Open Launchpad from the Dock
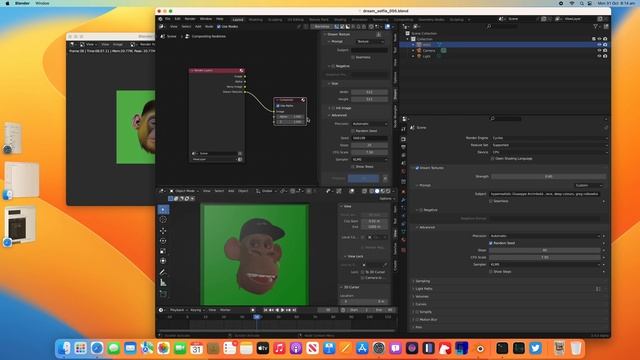This screenshot has width=640, height=360. click(x=81, y=348)
